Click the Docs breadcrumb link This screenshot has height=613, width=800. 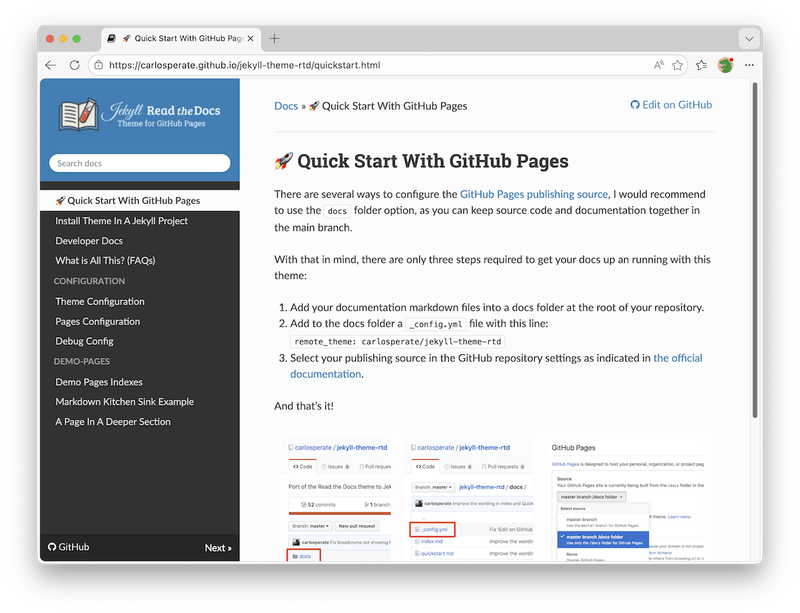pyautogui.click(x=286, y=106)
